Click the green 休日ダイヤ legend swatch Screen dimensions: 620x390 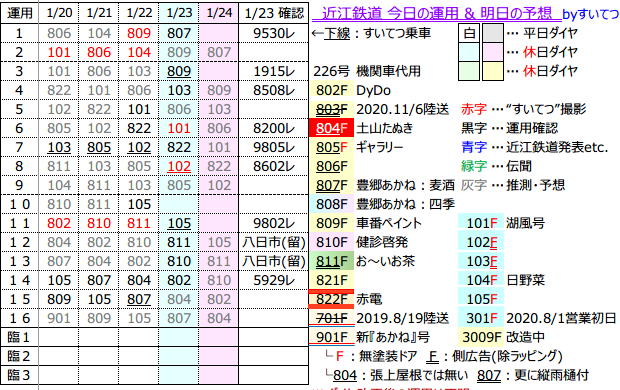click(469, 71)
